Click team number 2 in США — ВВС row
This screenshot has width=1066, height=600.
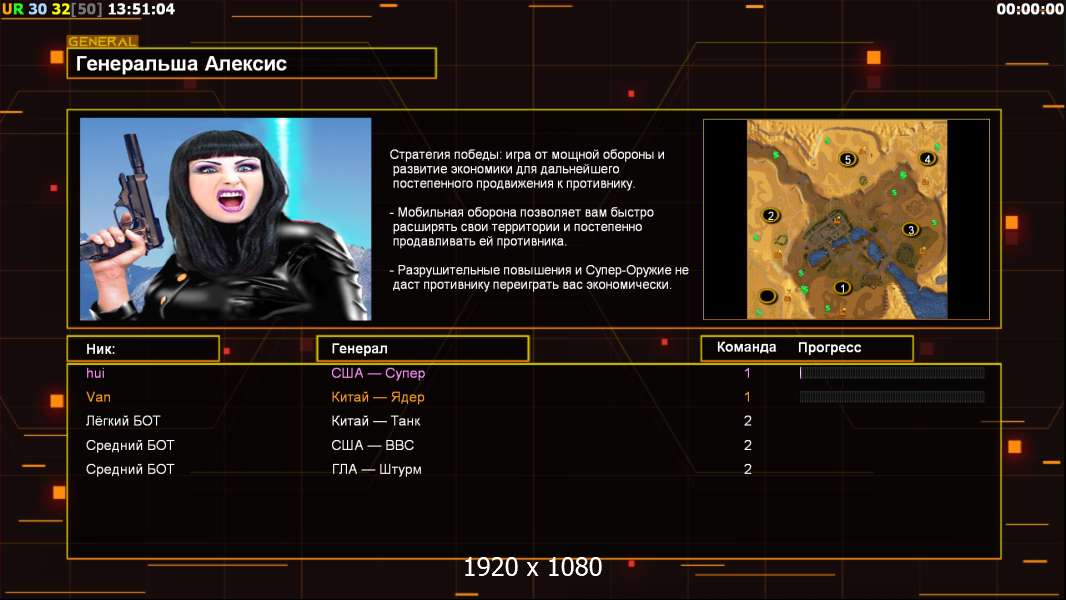[x=748, y=445]
